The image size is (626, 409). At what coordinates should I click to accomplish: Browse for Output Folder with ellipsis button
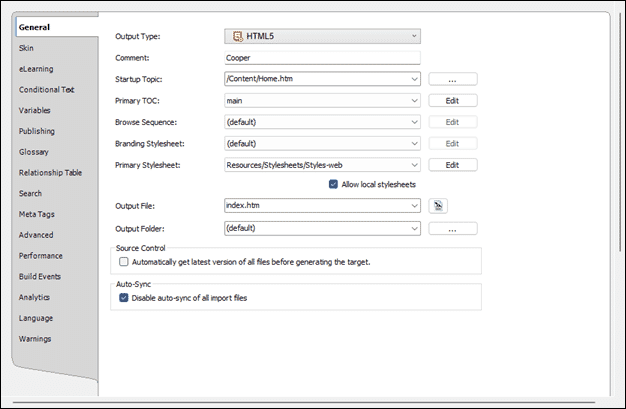pos(453,229)
